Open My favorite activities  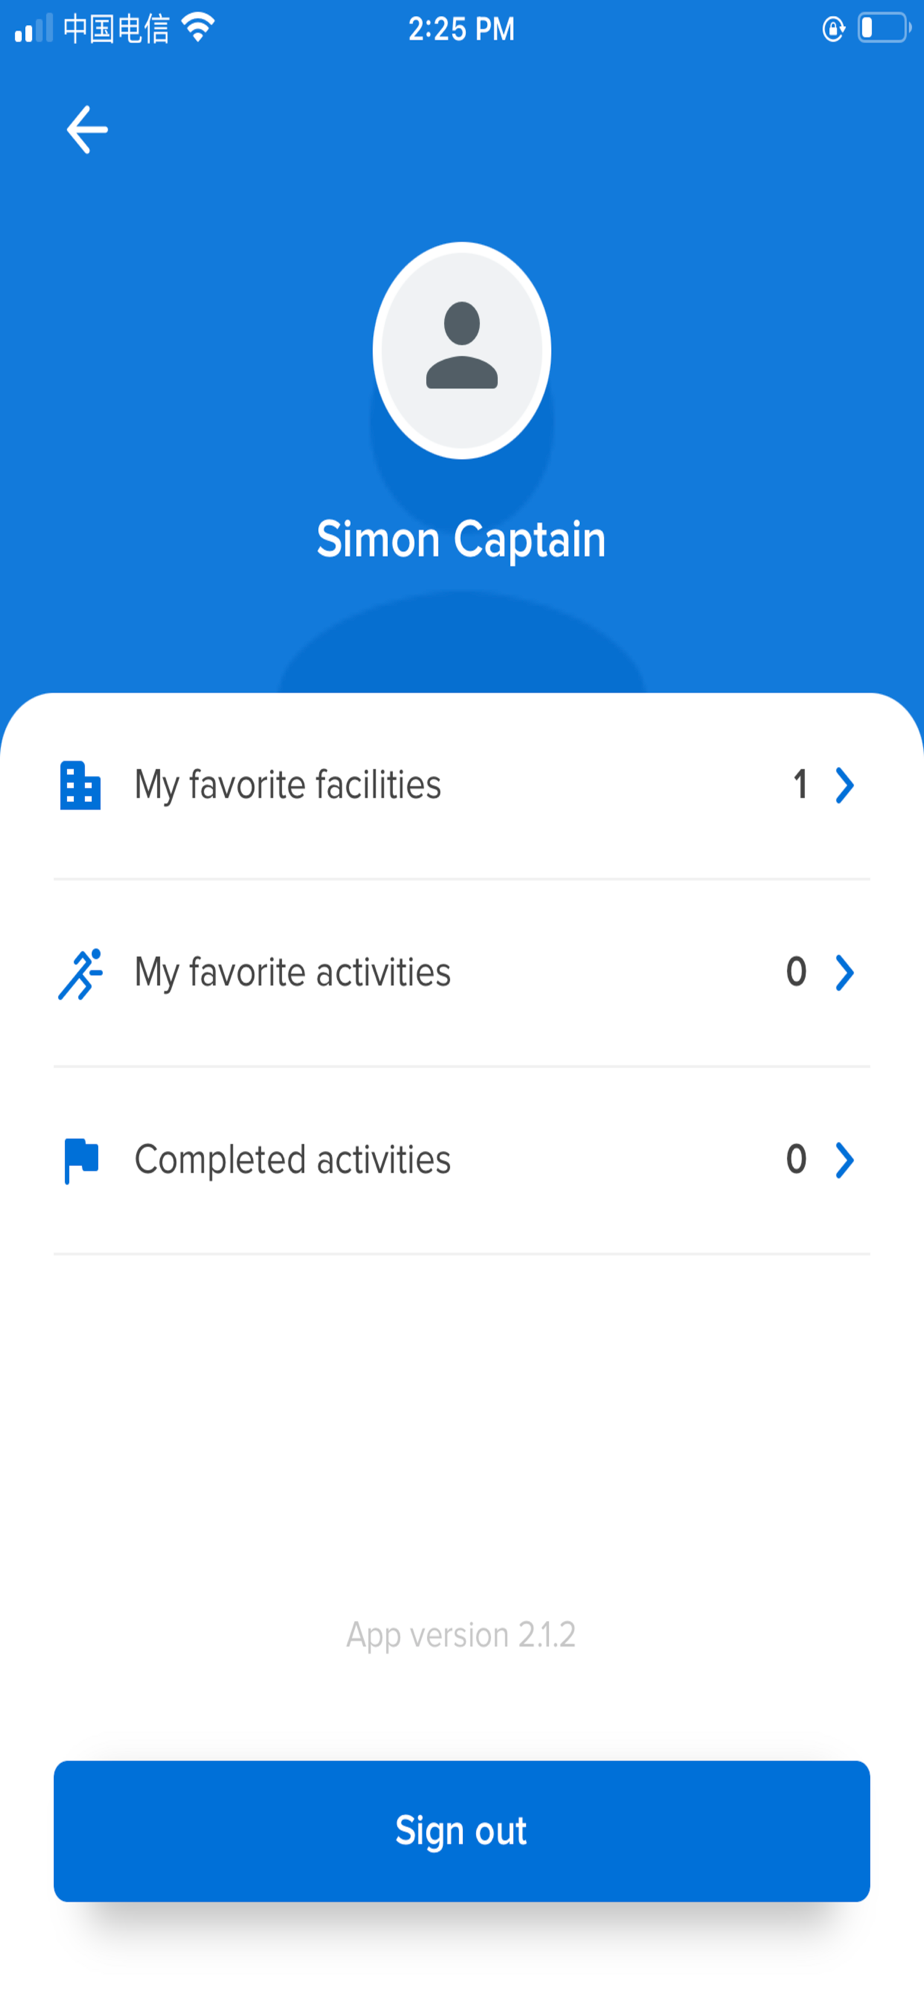[293, 973]
